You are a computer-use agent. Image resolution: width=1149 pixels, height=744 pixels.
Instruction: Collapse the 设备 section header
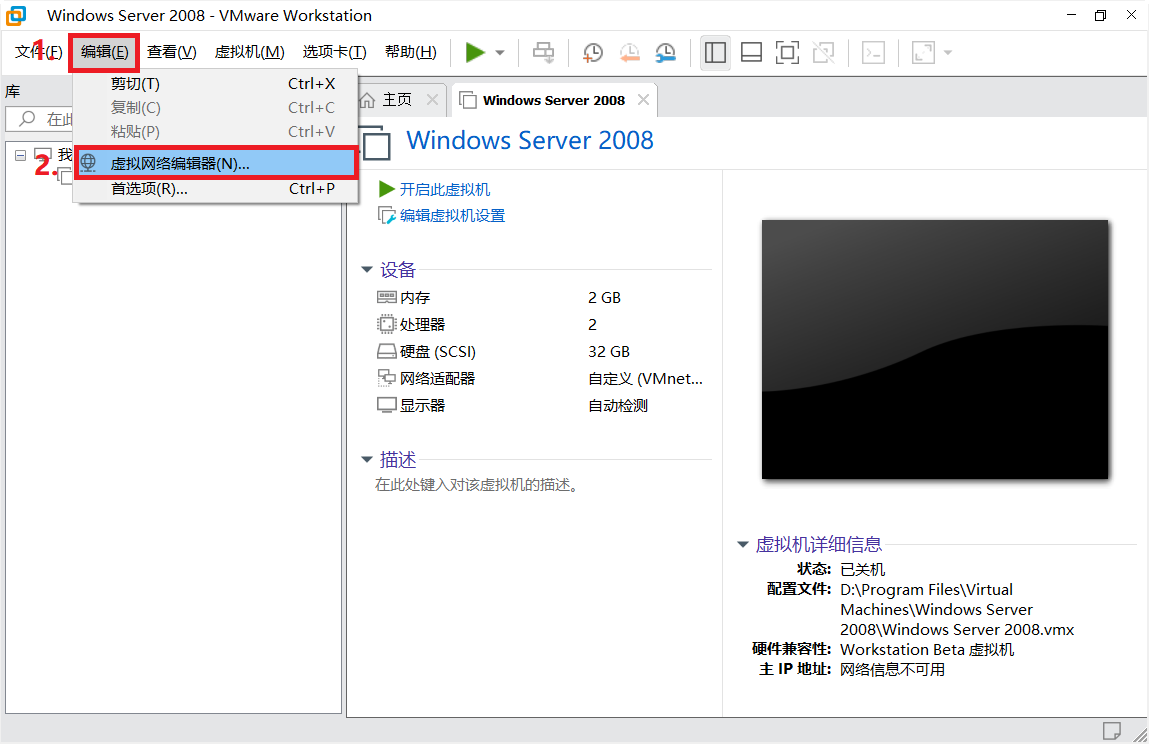(367, 269)
